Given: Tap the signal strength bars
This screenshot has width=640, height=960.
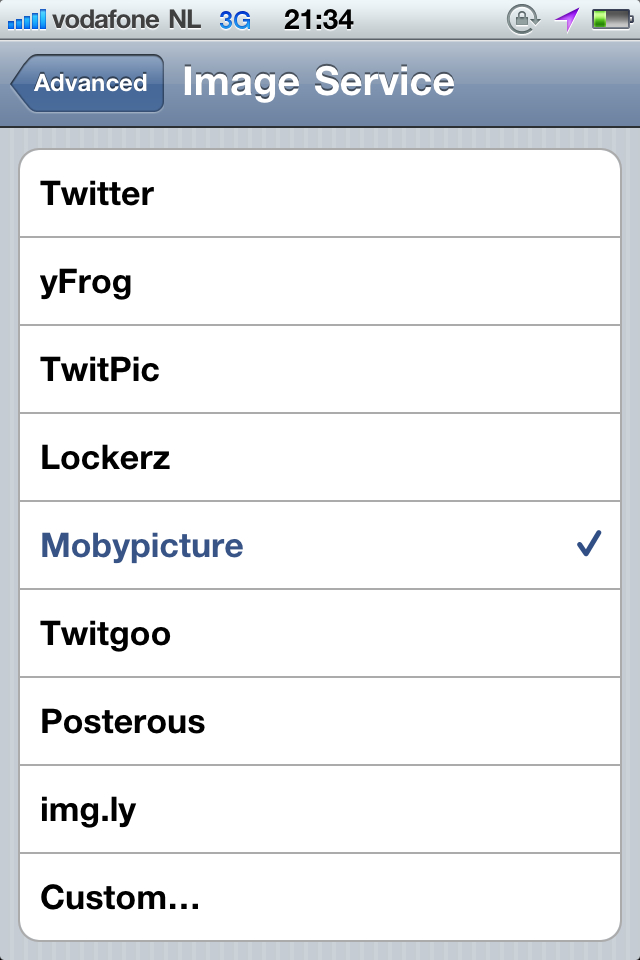Looking at the screenshot, I should (26, 19).
